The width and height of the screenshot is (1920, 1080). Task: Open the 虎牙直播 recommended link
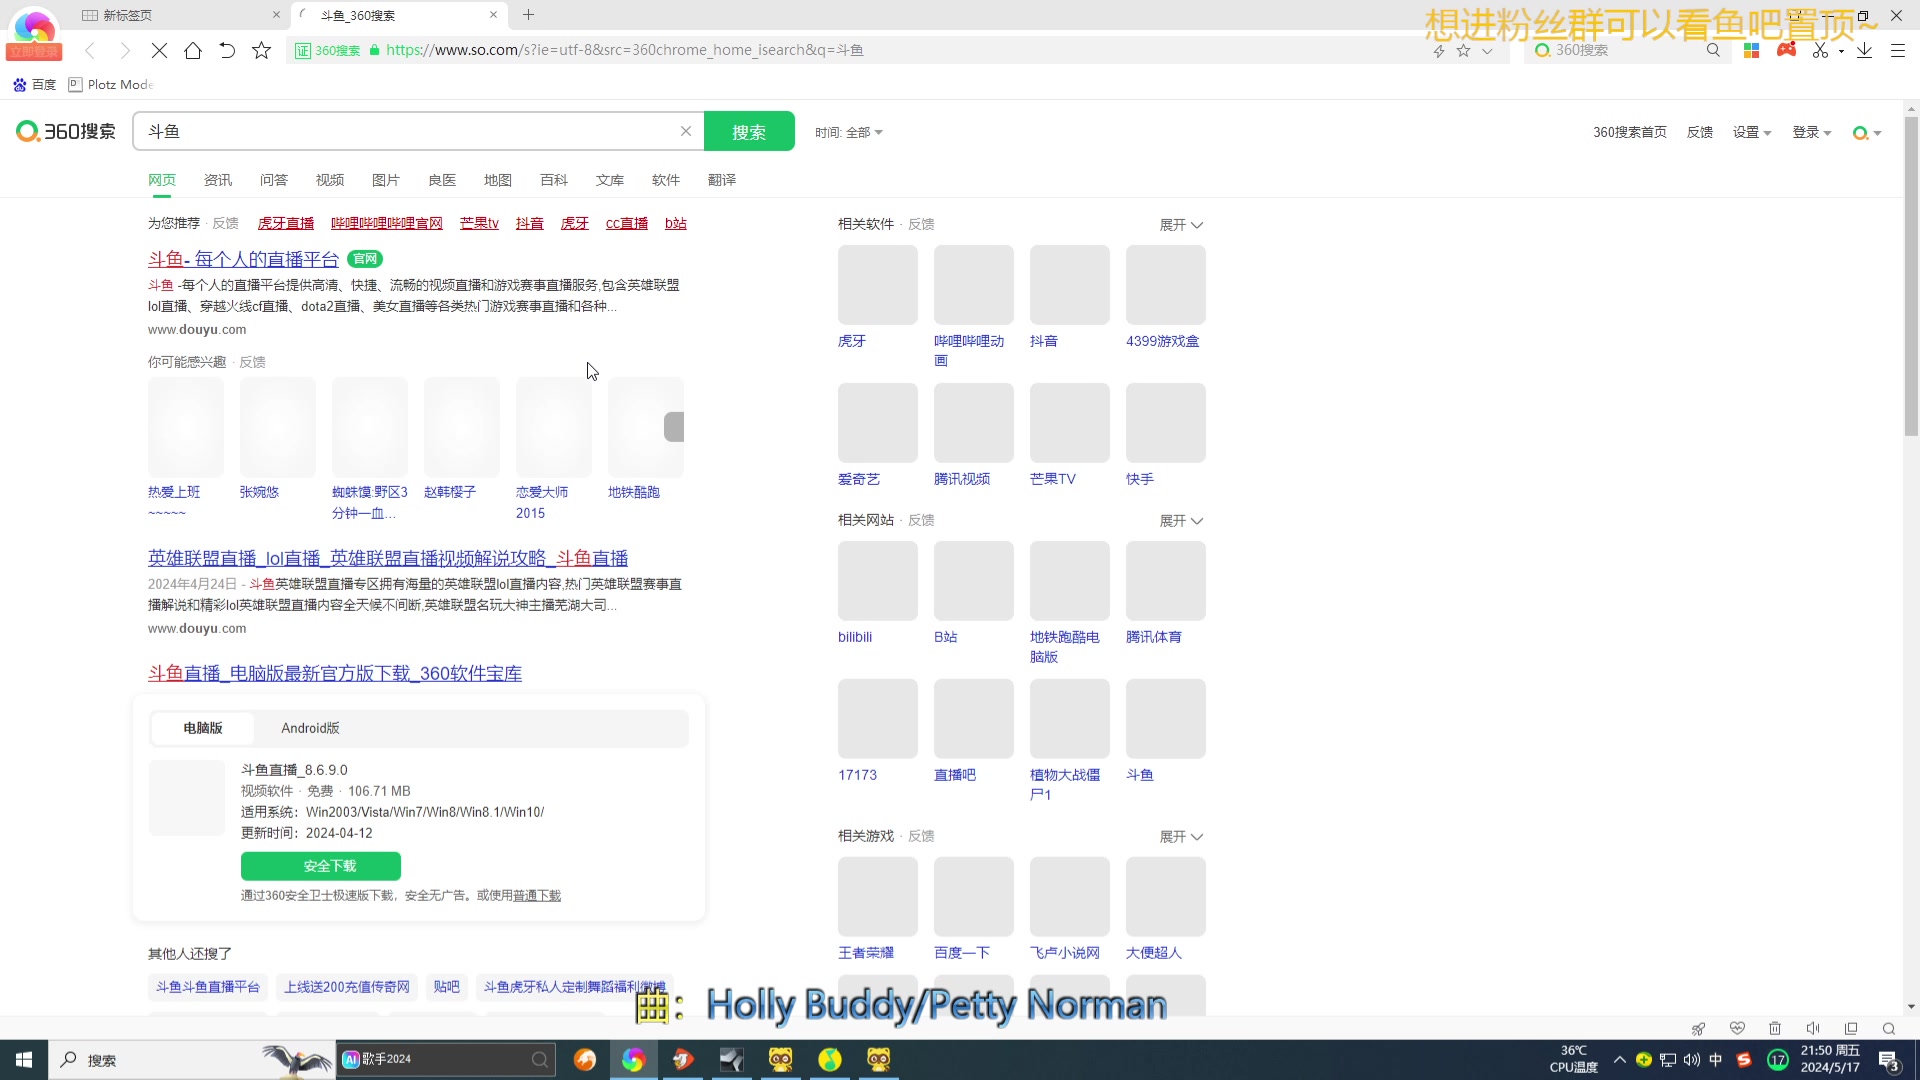point(286,223)
